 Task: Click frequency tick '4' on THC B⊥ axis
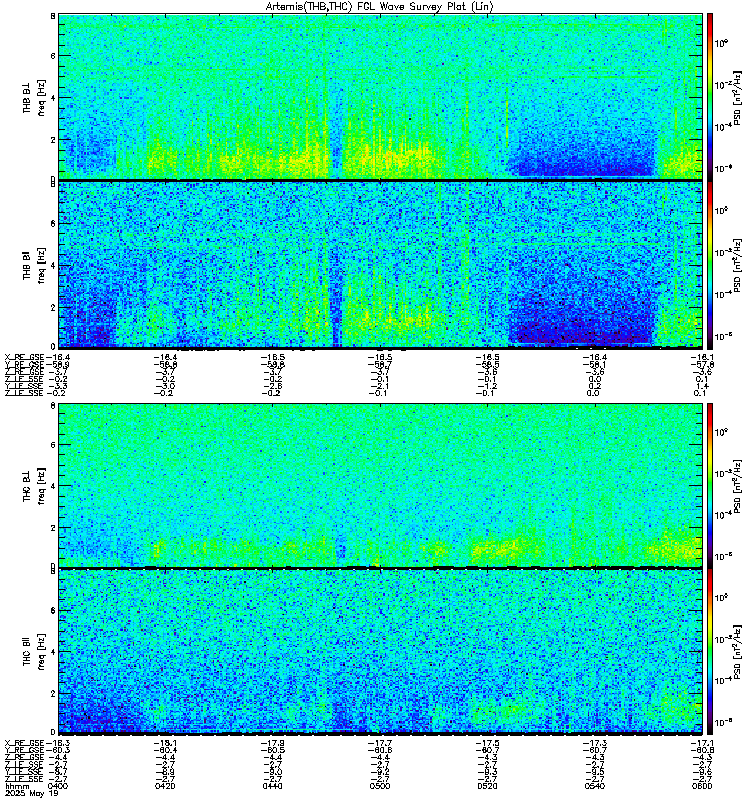pyautogui.click(x=53, y=486)
